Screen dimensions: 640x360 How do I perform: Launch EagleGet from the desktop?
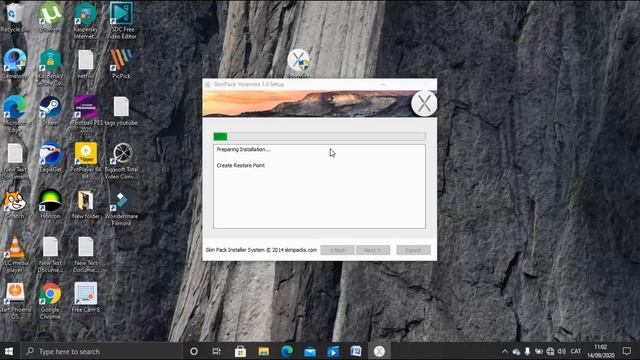(x=50, y=158)
